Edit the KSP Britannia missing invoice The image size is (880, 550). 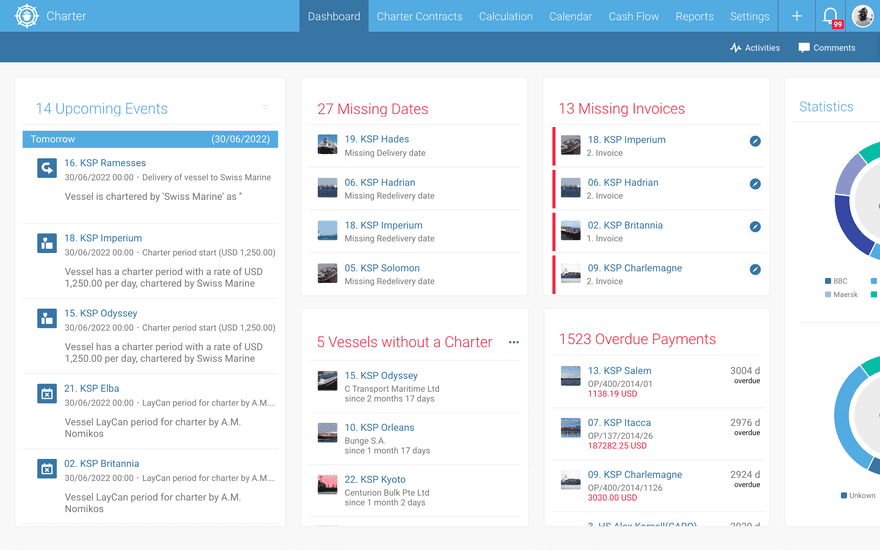click(x=755, y=227)
